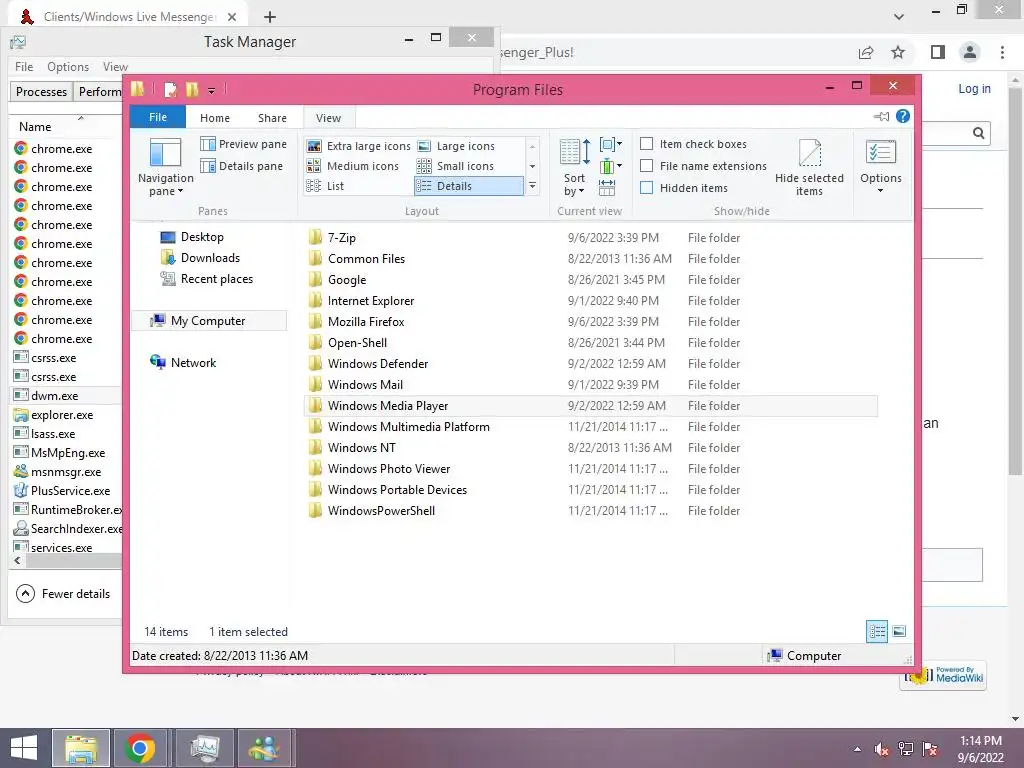The image size is (1024, 768).
Task: Click the Large icons view icon in status bar
Action: (899, 631)
